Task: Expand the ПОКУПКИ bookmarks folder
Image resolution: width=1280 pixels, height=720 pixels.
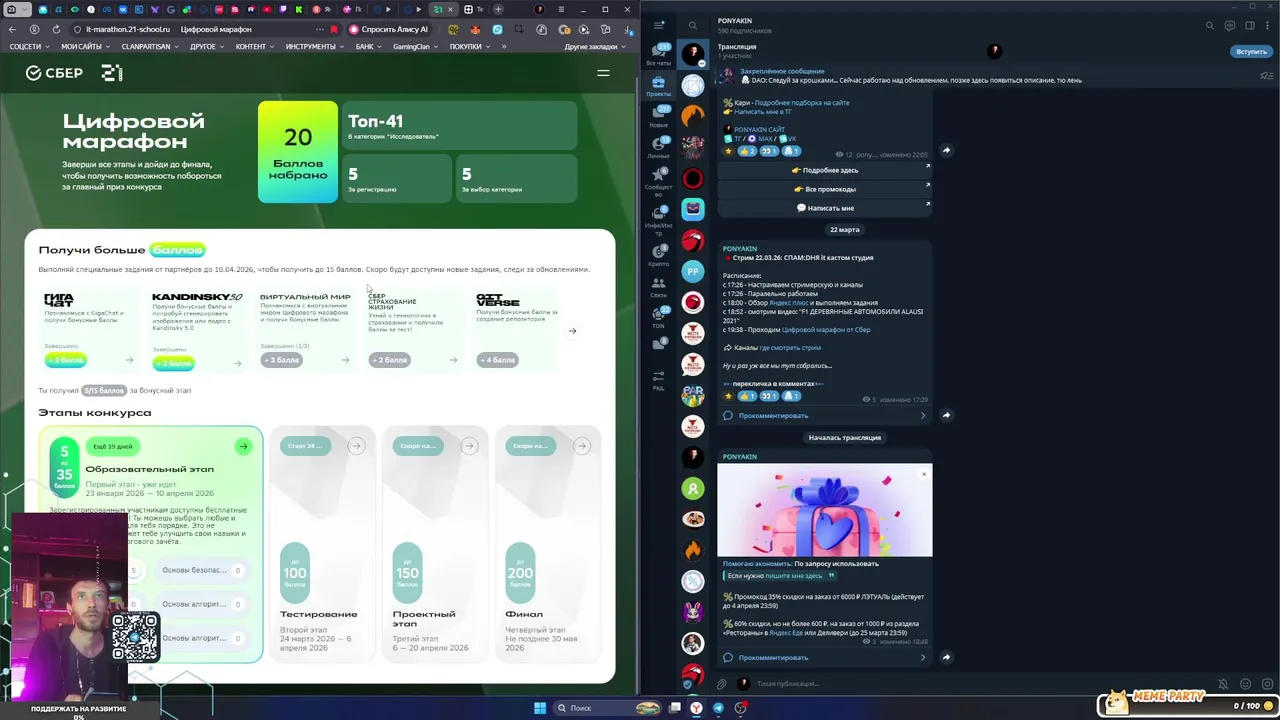Action: click(469, 46)
